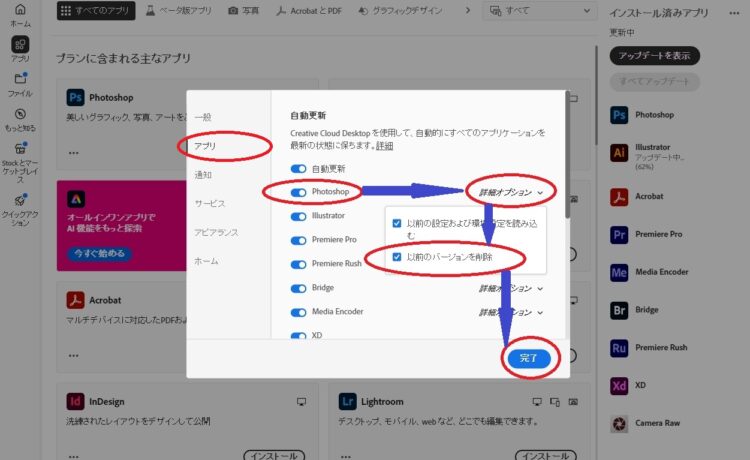
Task: Toggle auto-update for Illustrator
Action: (298, 217)
